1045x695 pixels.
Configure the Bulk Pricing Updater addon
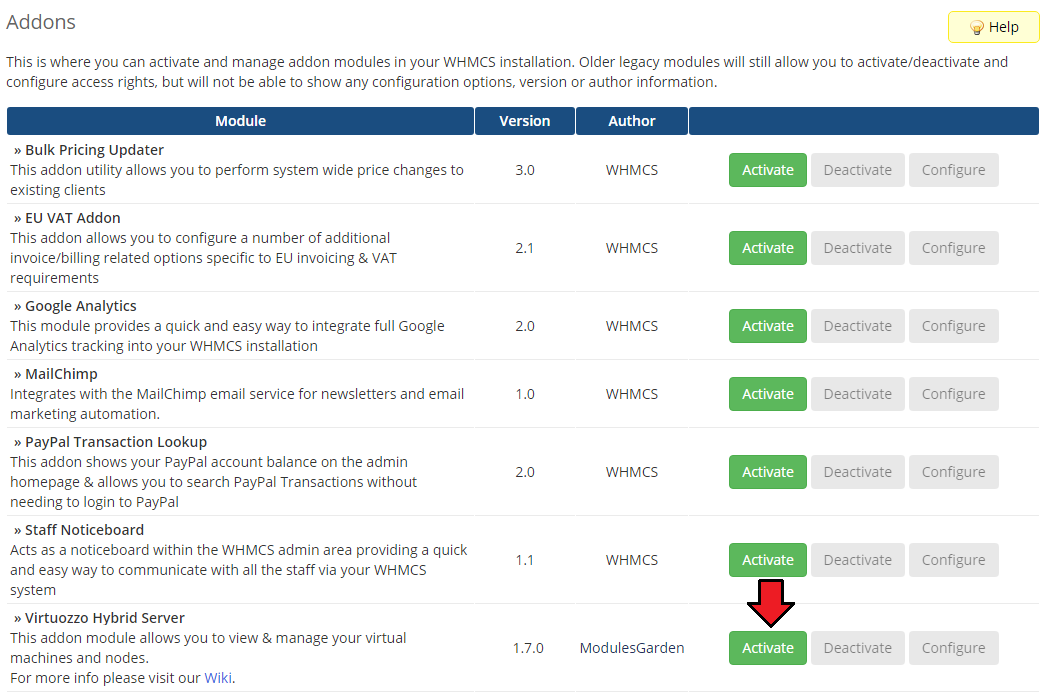(x=953, y=170)
